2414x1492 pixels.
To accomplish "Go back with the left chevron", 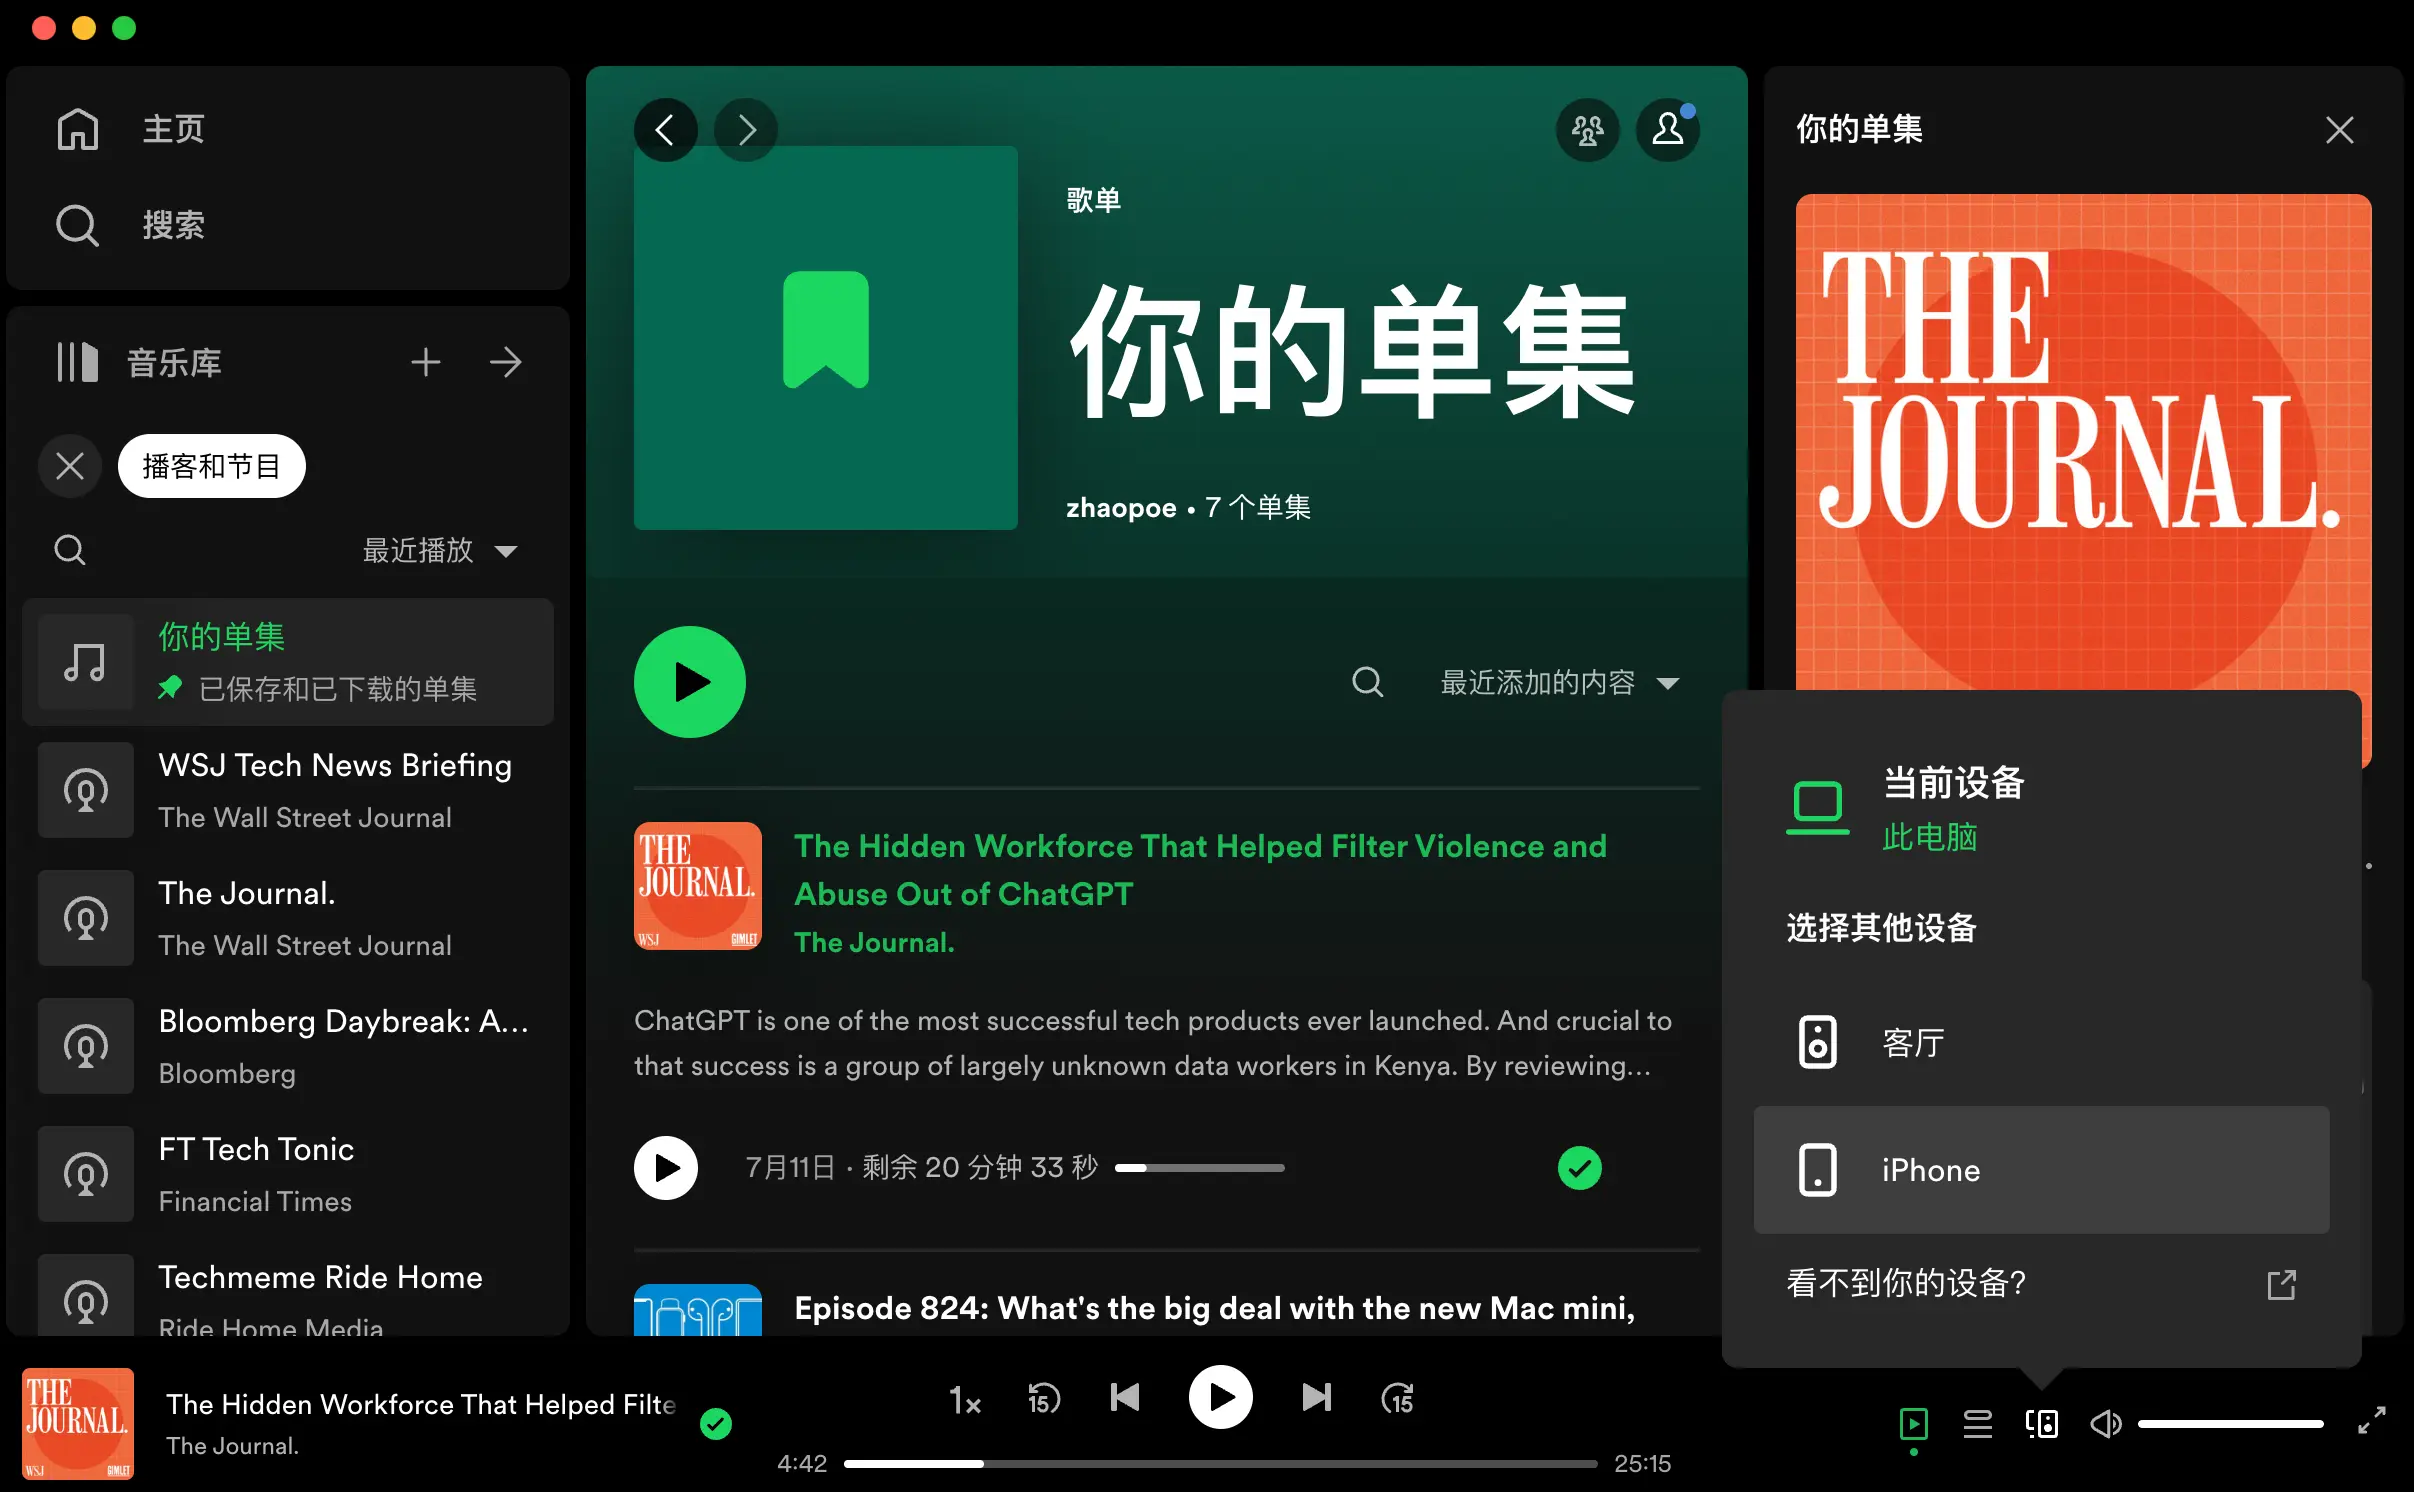I will 666,130.
